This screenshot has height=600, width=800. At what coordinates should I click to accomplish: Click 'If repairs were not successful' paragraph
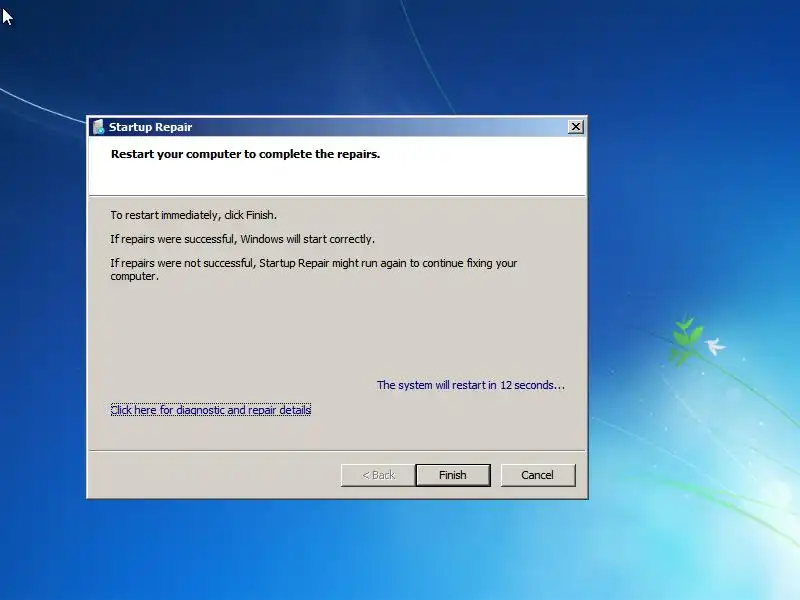point(314,269)
